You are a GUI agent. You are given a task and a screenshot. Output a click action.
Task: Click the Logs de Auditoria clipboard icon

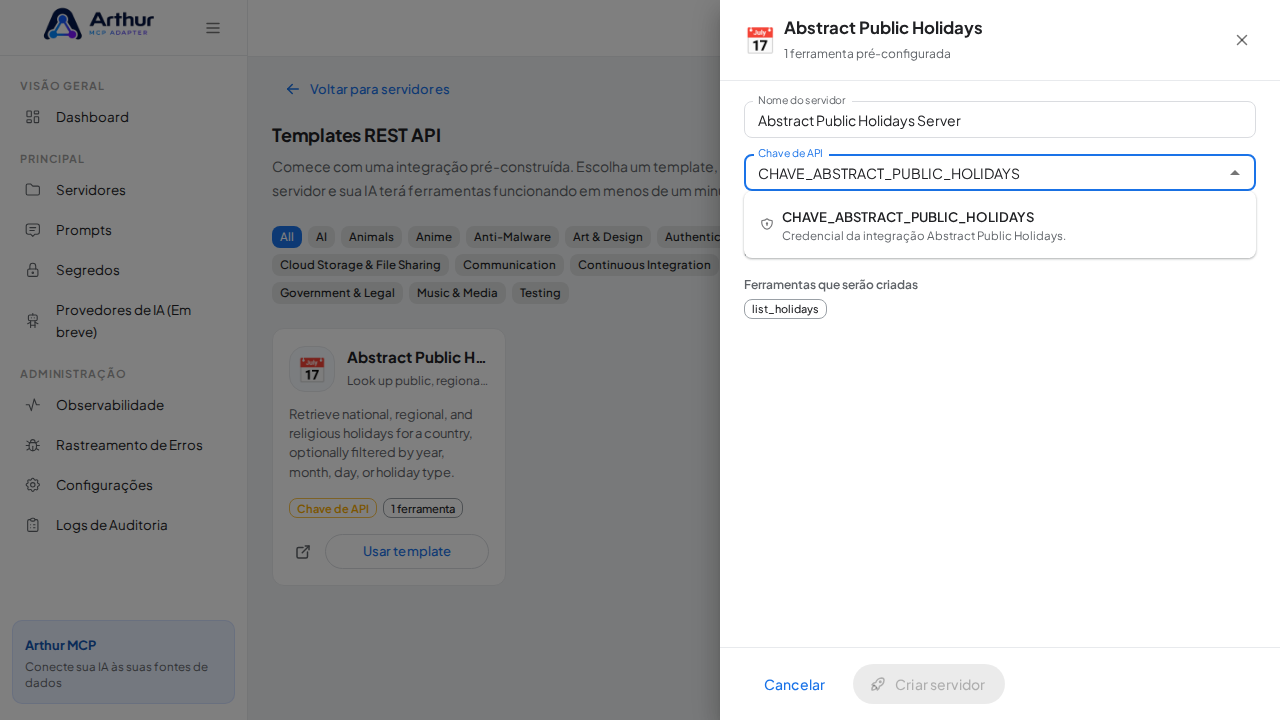click(33, 525)
